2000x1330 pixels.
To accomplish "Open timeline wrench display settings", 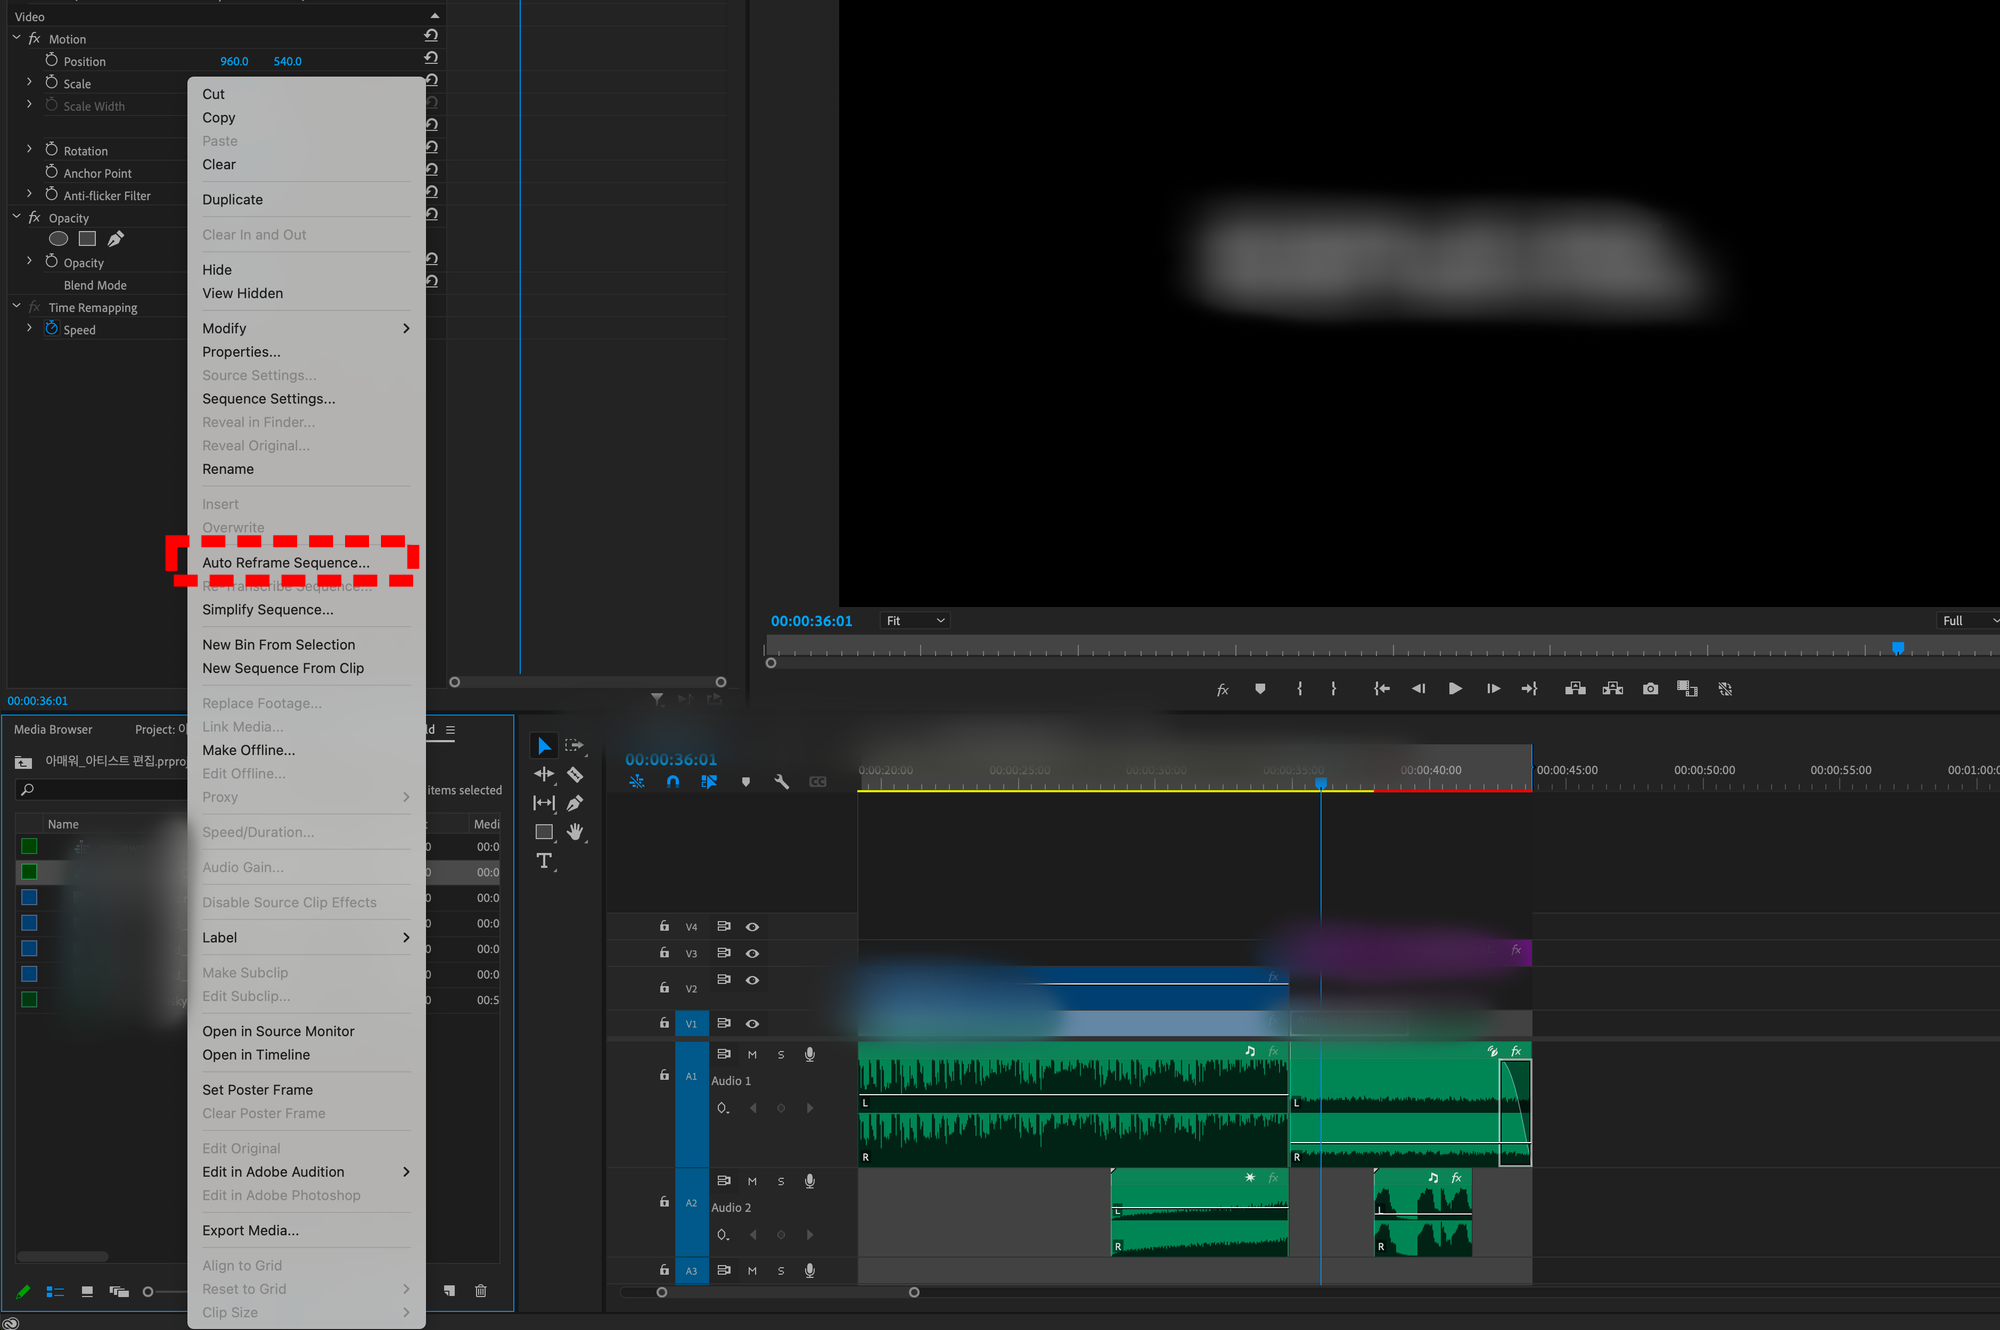I will click(782, 782).
